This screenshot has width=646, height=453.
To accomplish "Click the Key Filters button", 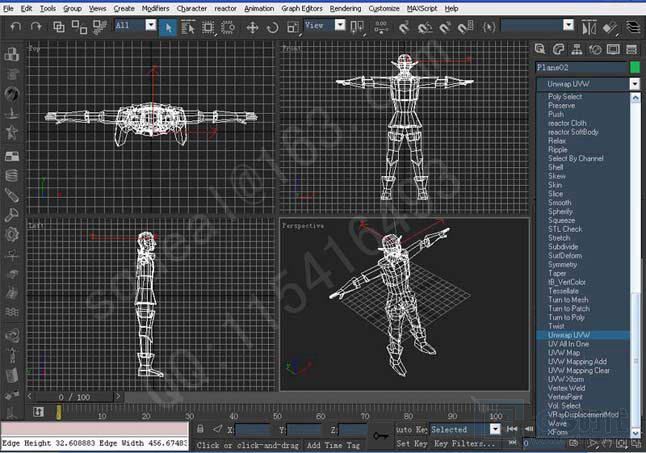I will coord(465,444).
